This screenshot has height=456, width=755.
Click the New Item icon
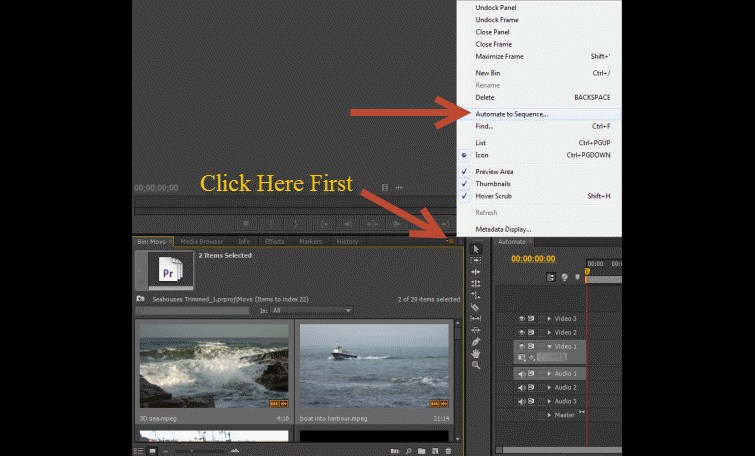click(435, 451)
